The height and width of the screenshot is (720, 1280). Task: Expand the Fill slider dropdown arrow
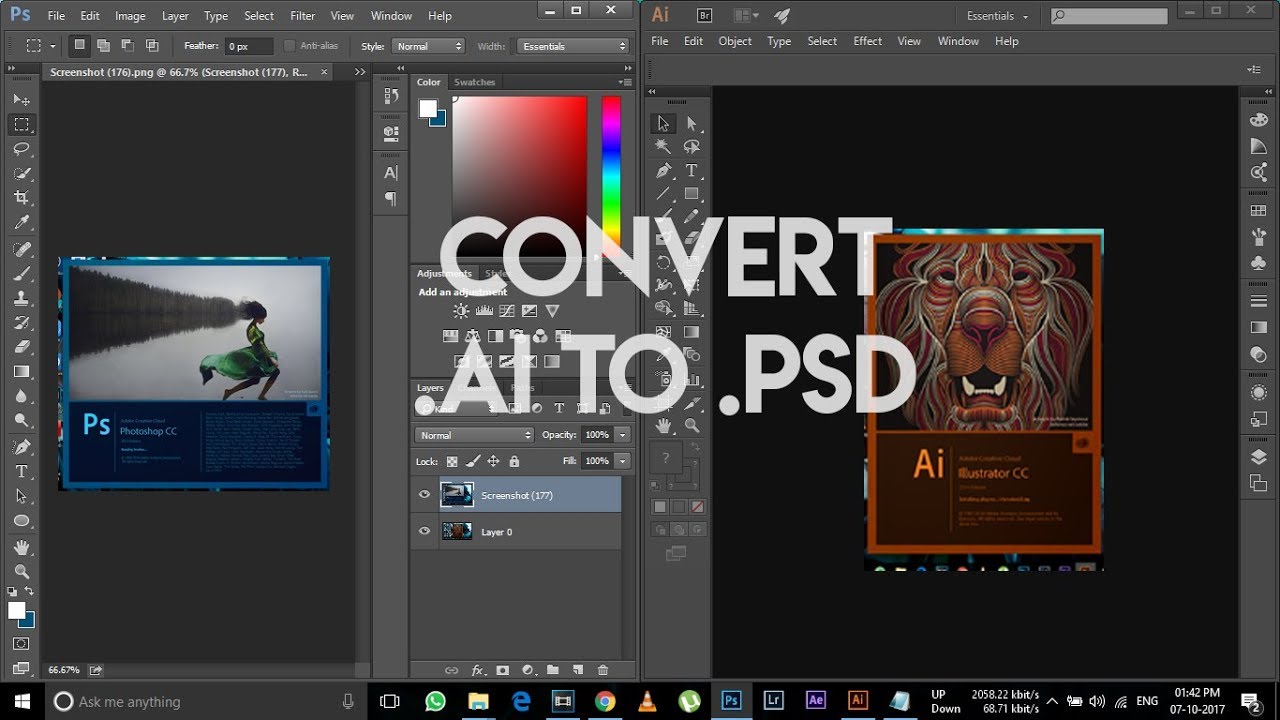(x=623, y=461)
